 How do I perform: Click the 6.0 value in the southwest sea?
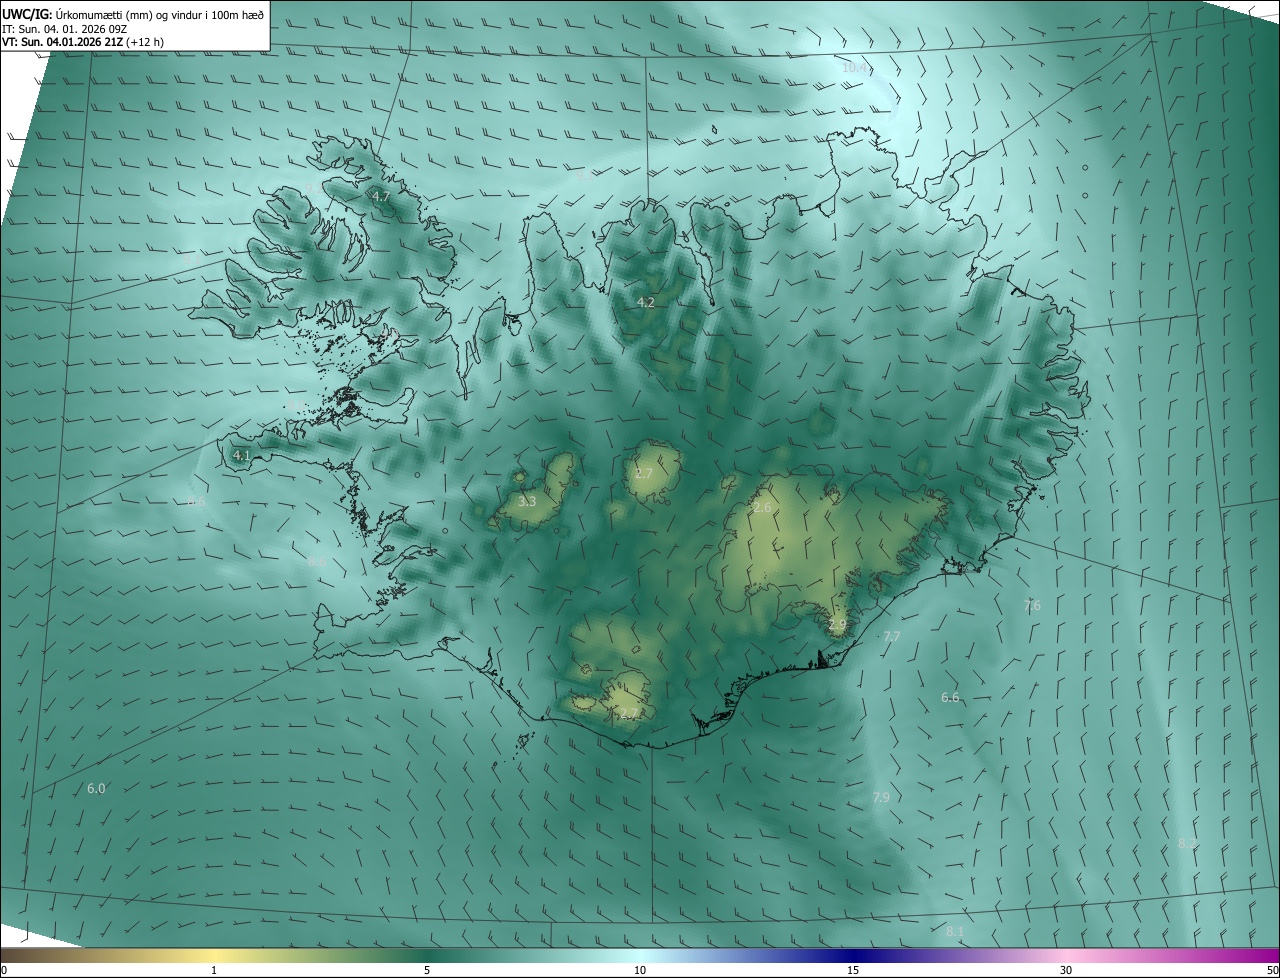coord(96,788)
